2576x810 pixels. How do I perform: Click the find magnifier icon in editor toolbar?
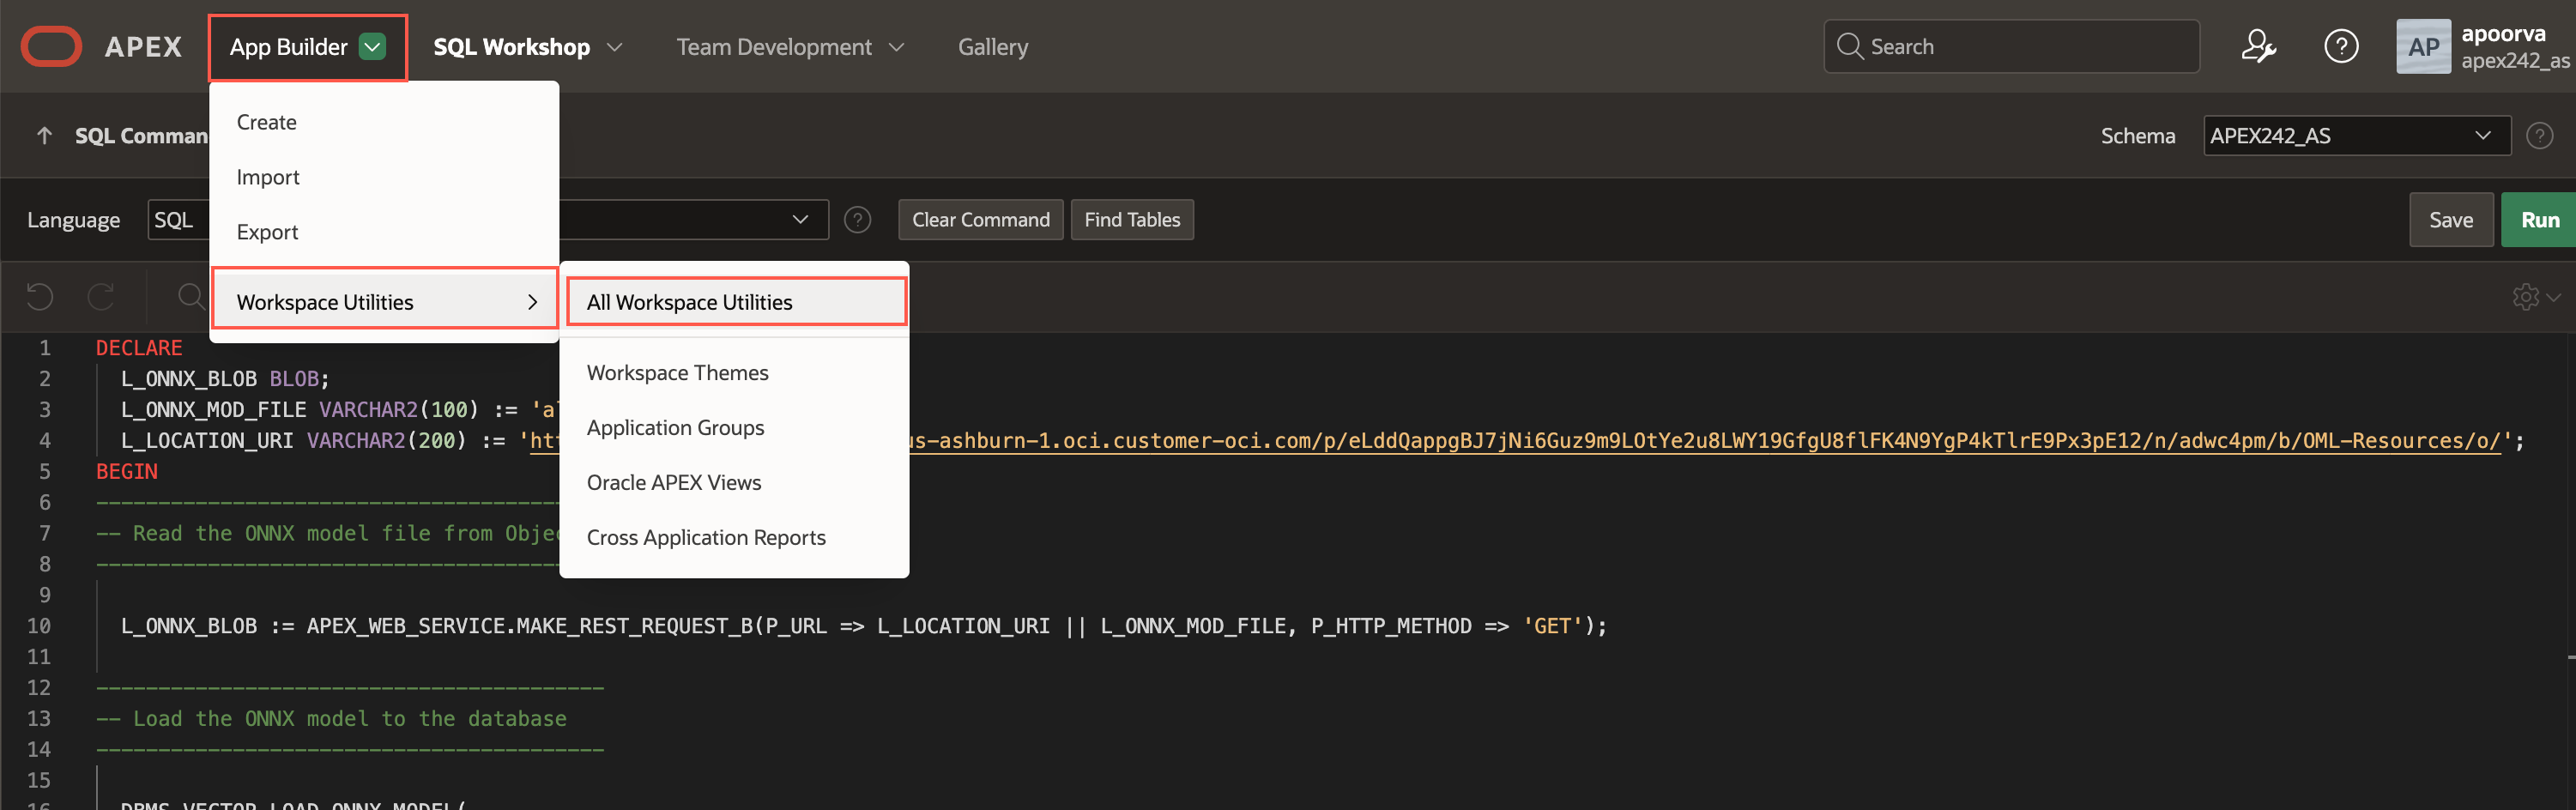pyautogui.click(x=190, y=296)
